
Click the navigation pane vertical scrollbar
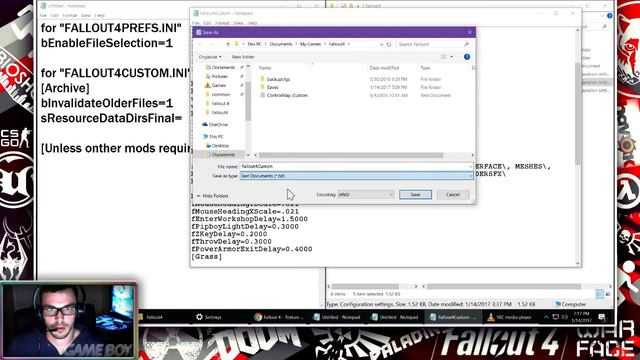tap(248, 100)
